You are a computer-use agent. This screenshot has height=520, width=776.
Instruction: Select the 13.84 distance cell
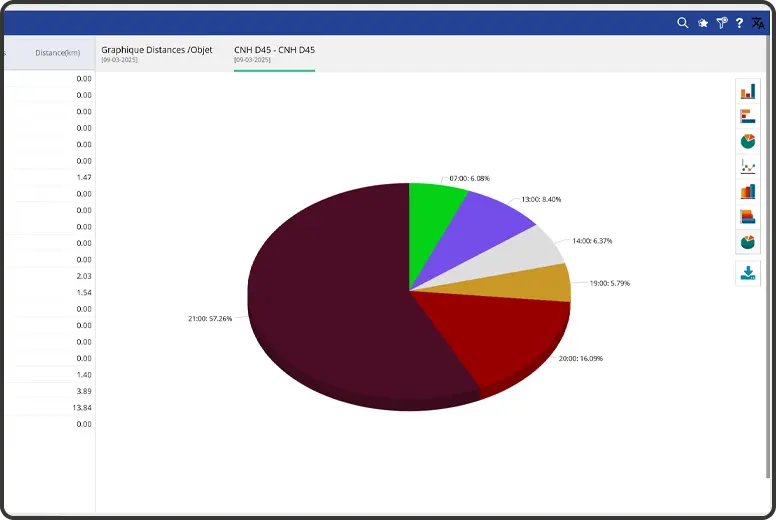click(82, 408)
